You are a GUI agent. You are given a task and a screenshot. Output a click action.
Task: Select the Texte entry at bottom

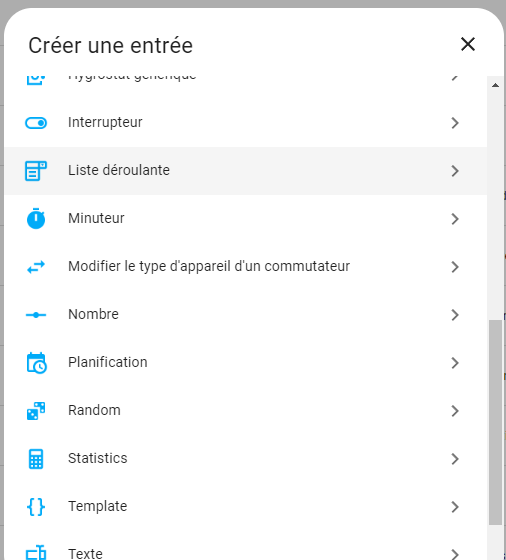246,550
